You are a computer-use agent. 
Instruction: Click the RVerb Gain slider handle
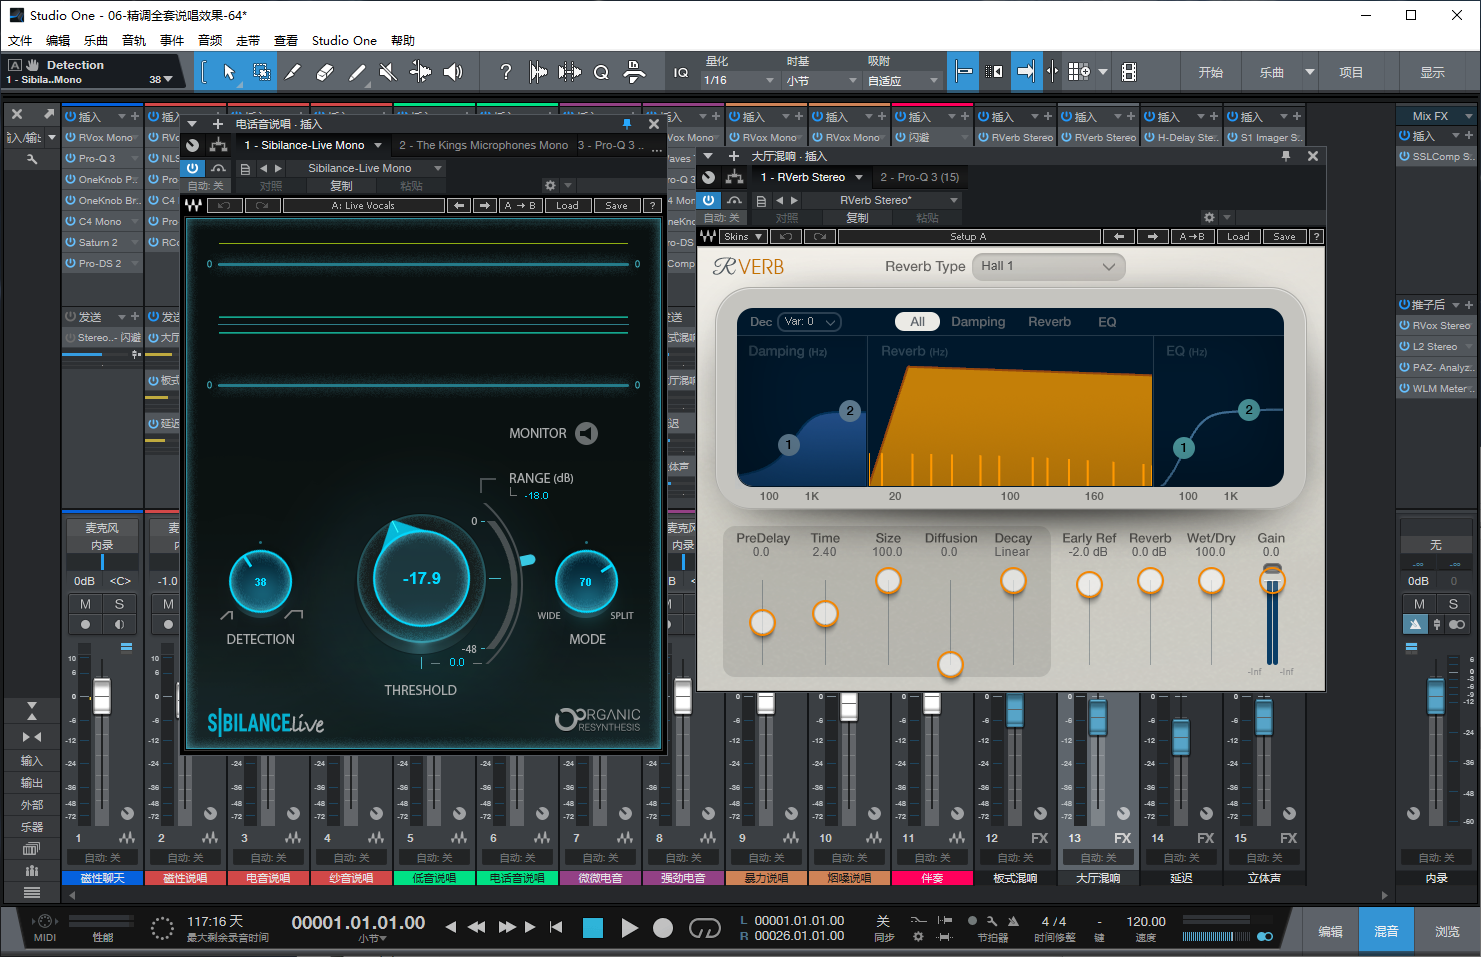1271,579
